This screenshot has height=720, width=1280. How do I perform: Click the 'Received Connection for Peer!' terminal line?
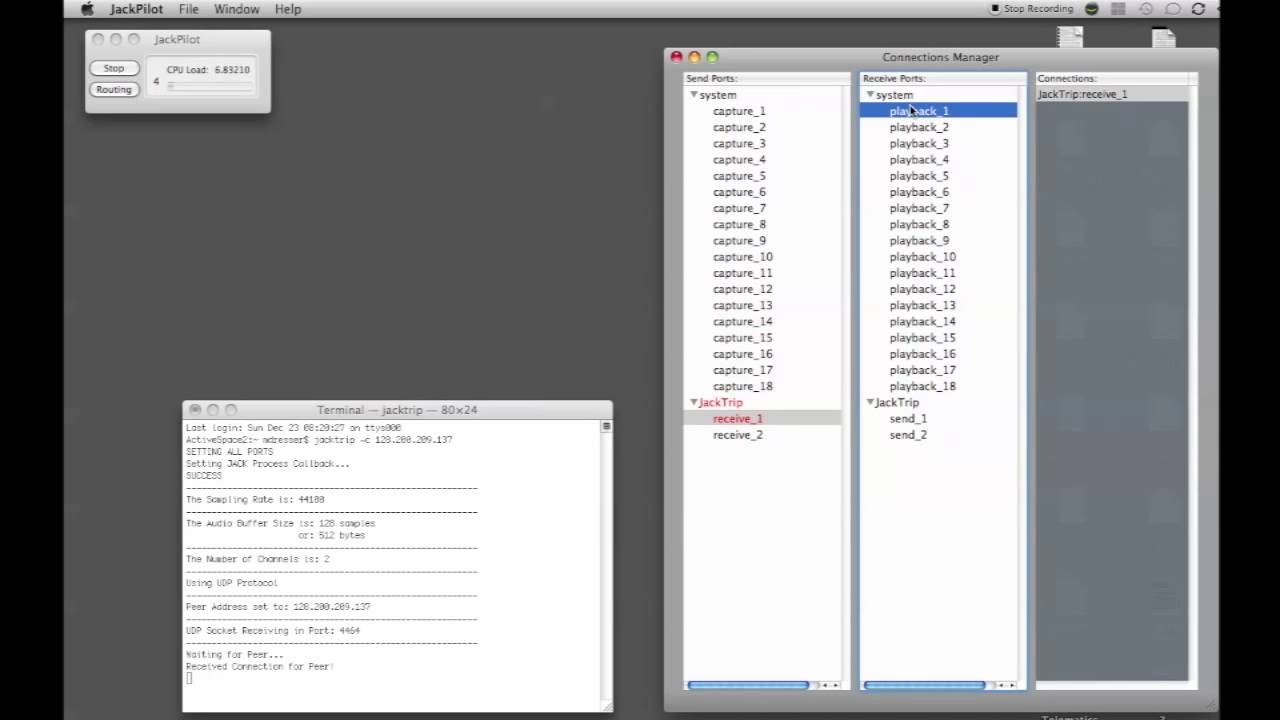(260, 667)
